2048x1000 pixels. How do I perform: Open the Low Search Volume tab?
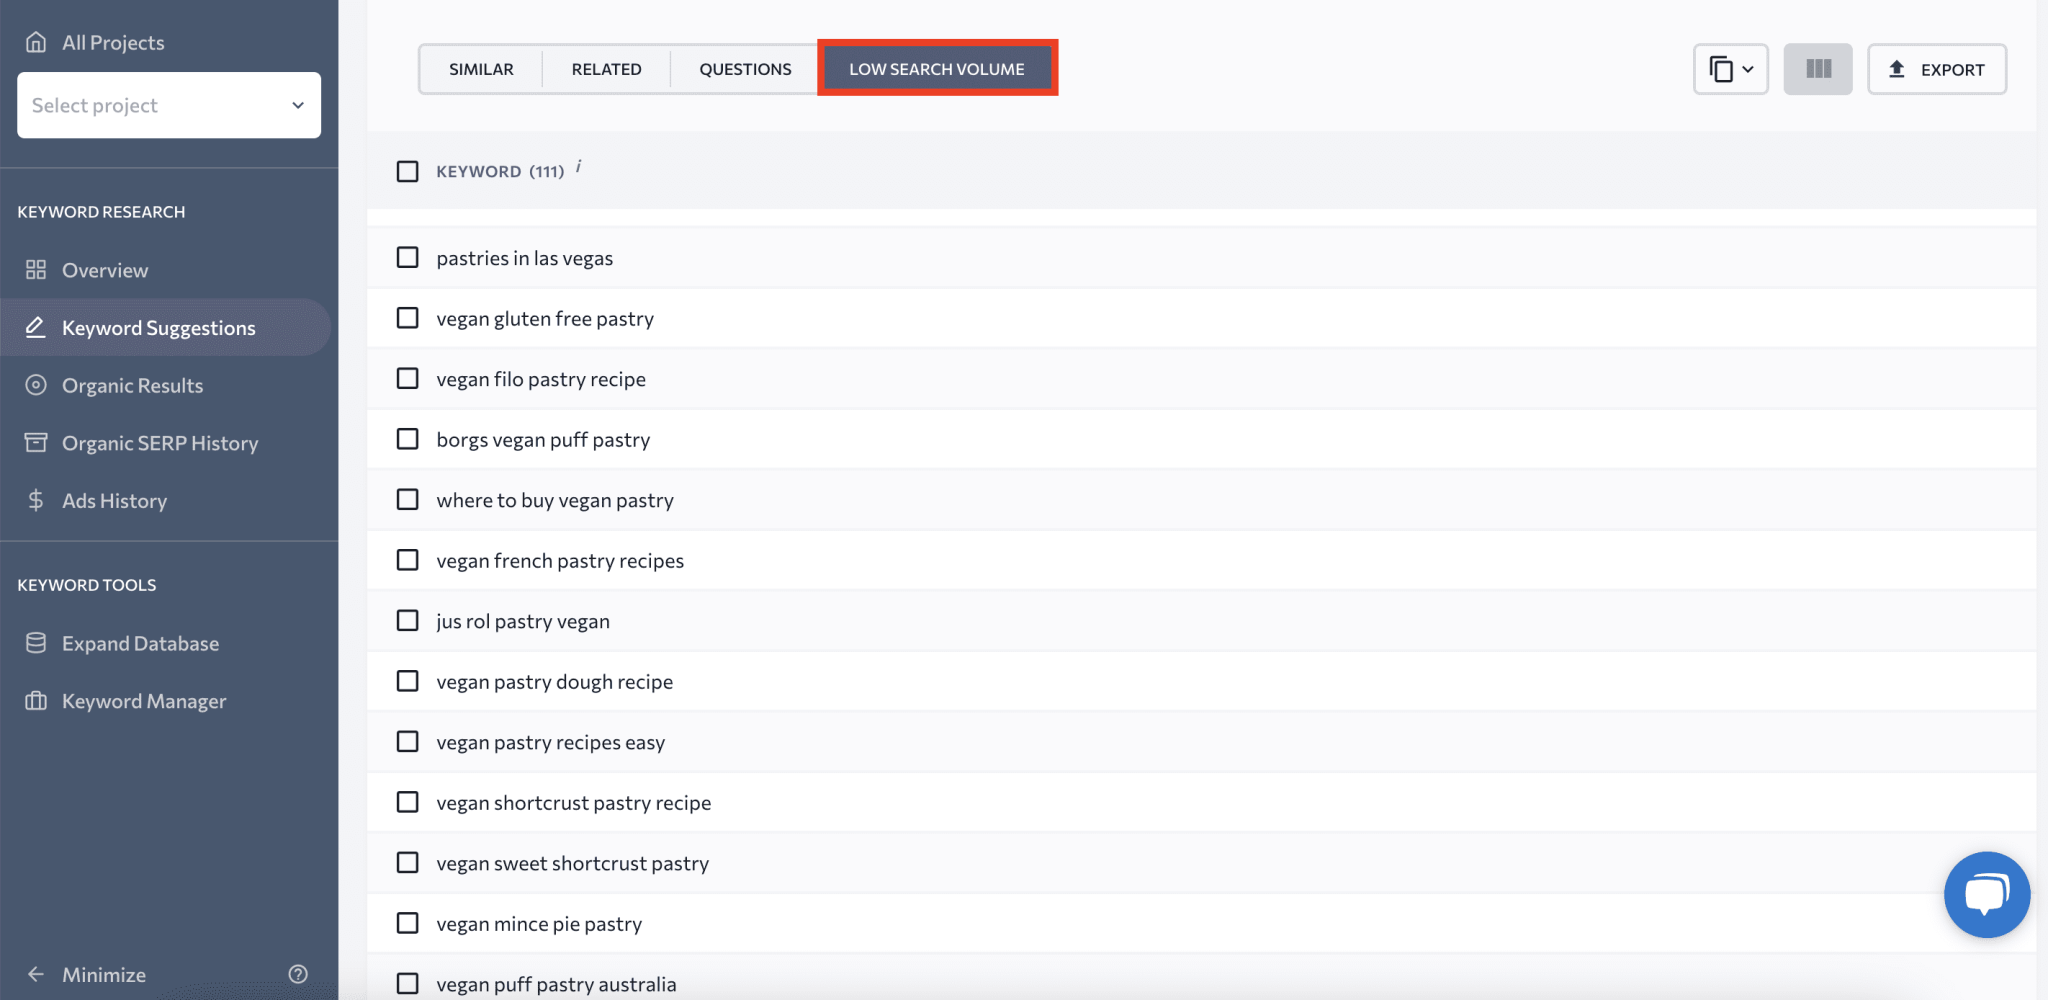pos(936,68)
